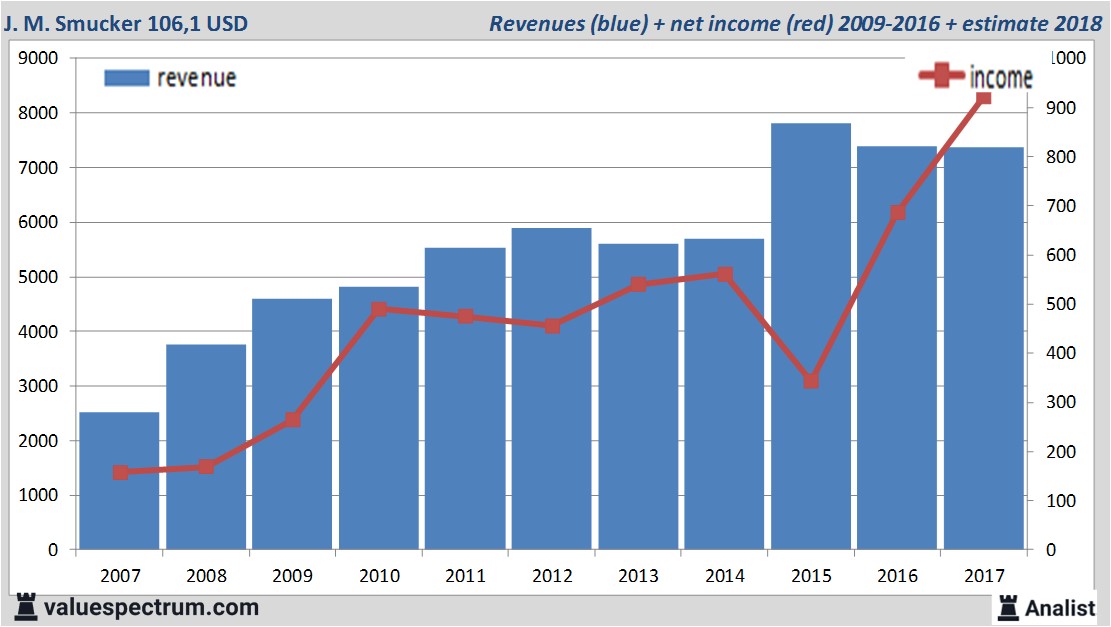The image size is (1111, 627).
Task: Click the 2007 income data point
Action: click(x=120, y=473)
